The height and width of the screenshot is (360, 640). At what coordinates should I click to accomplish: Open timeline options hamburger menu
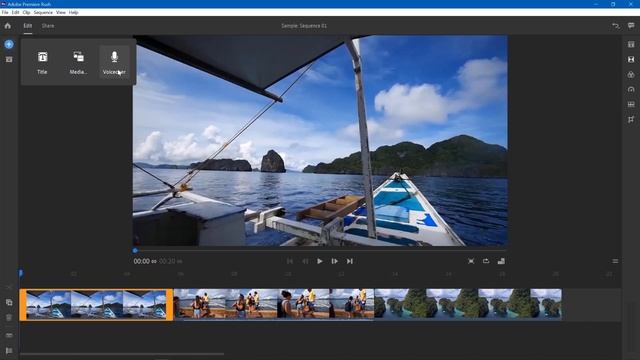tap(615, 261)
